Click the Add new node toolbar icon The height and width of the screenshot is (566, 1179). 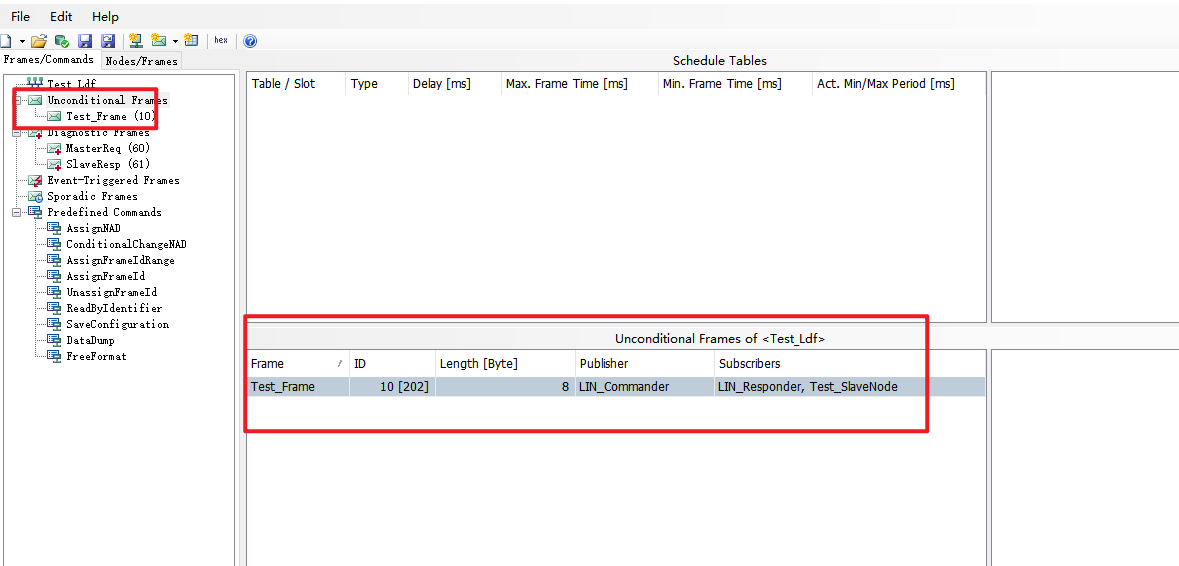coord(135,41)
